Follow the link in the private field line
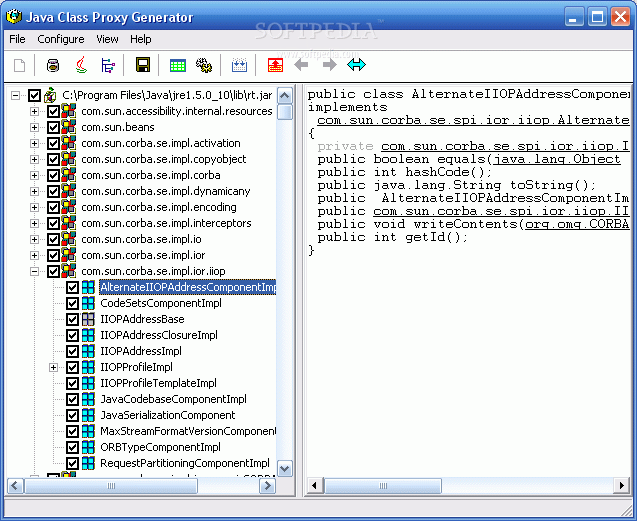 coord(505,146)
